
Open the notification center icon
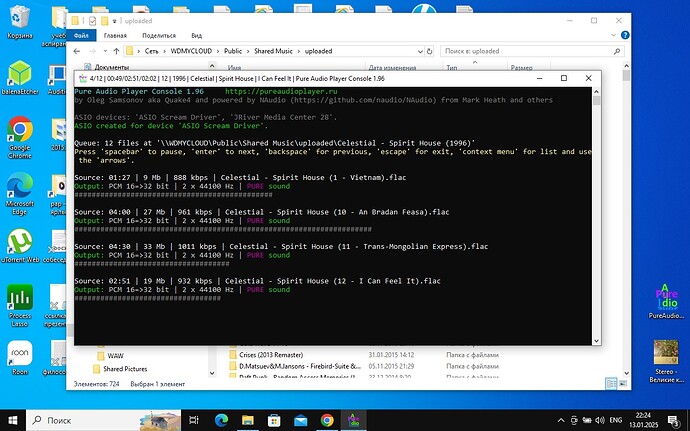tap(673, 420)
